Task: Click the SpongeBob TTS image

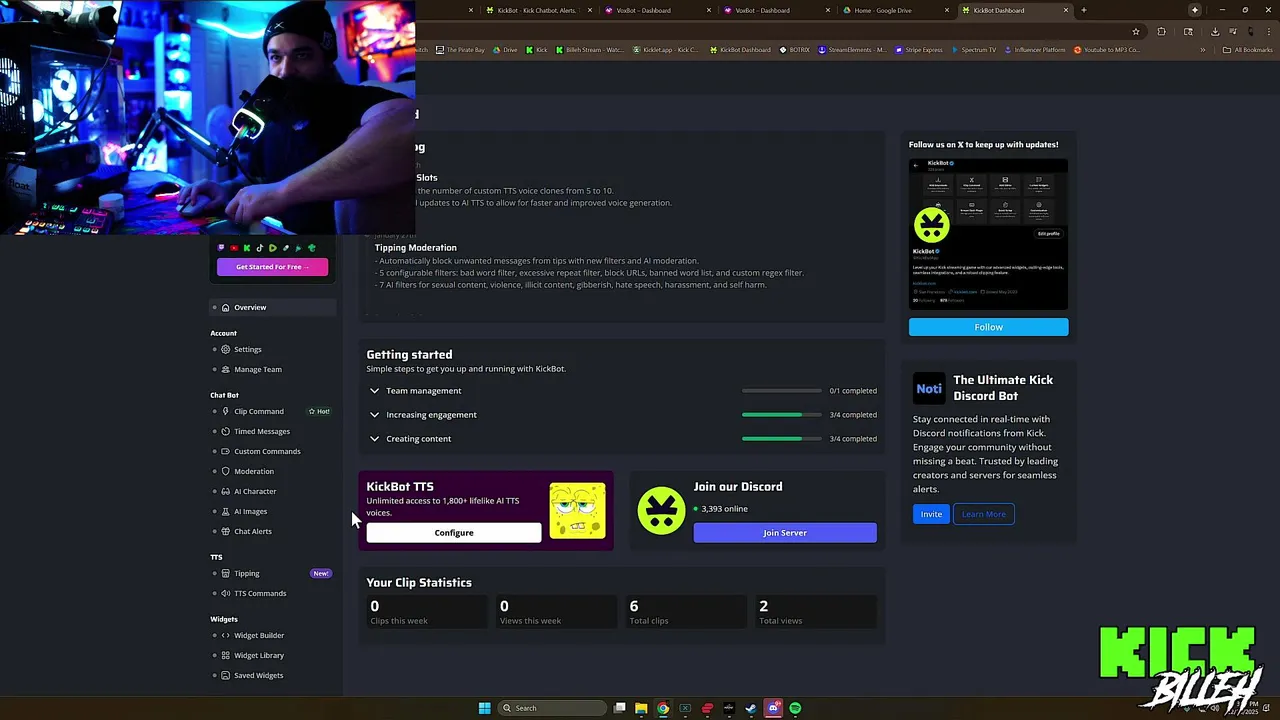Action: [577, 510]
